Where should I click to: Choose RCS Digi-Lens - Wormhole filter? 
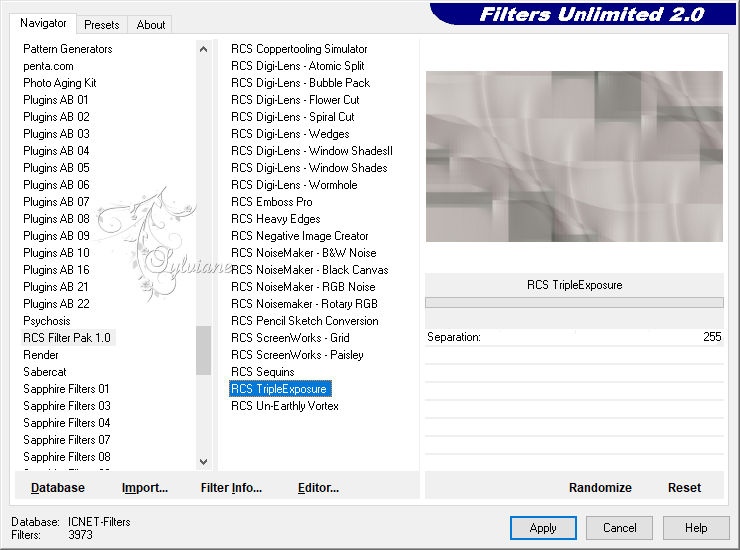point(294,185)
